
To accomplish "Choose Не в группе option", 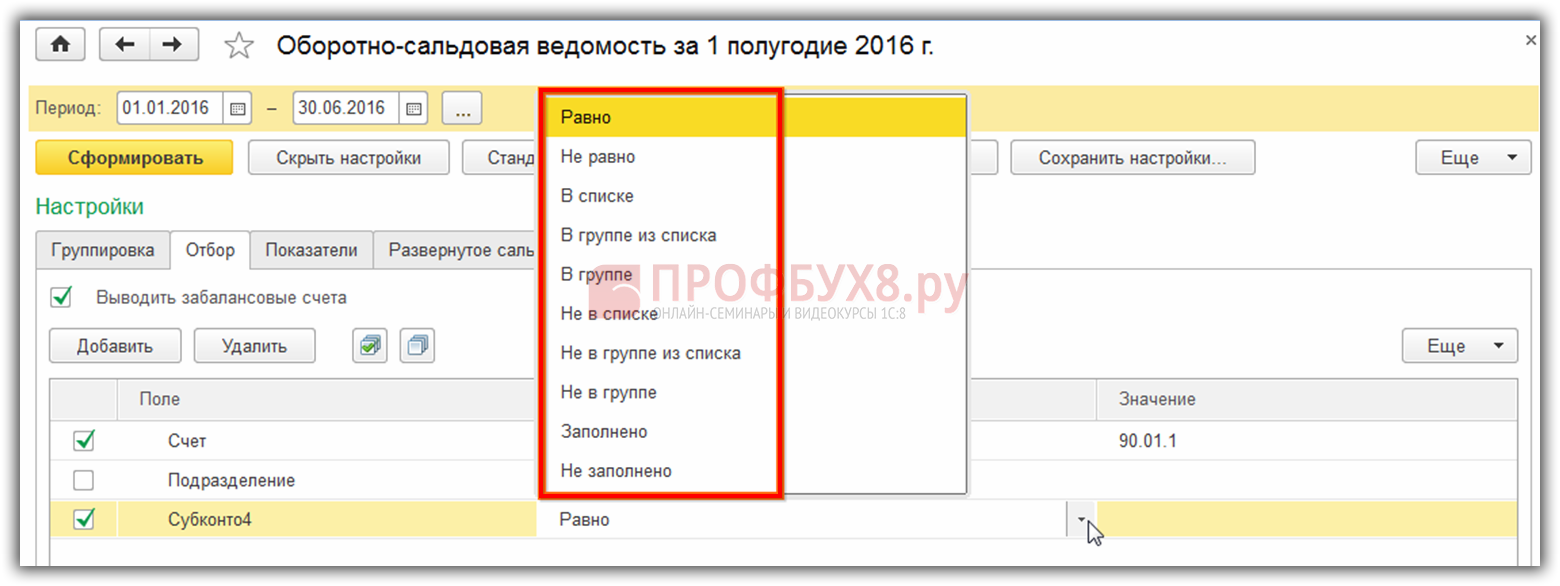I will tap(756, 393).
